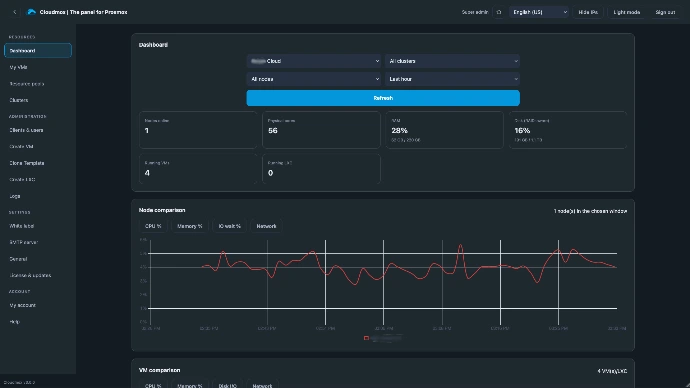Click the Running LXC card showing 0
The image size is (690, 388).
(321, 168)
